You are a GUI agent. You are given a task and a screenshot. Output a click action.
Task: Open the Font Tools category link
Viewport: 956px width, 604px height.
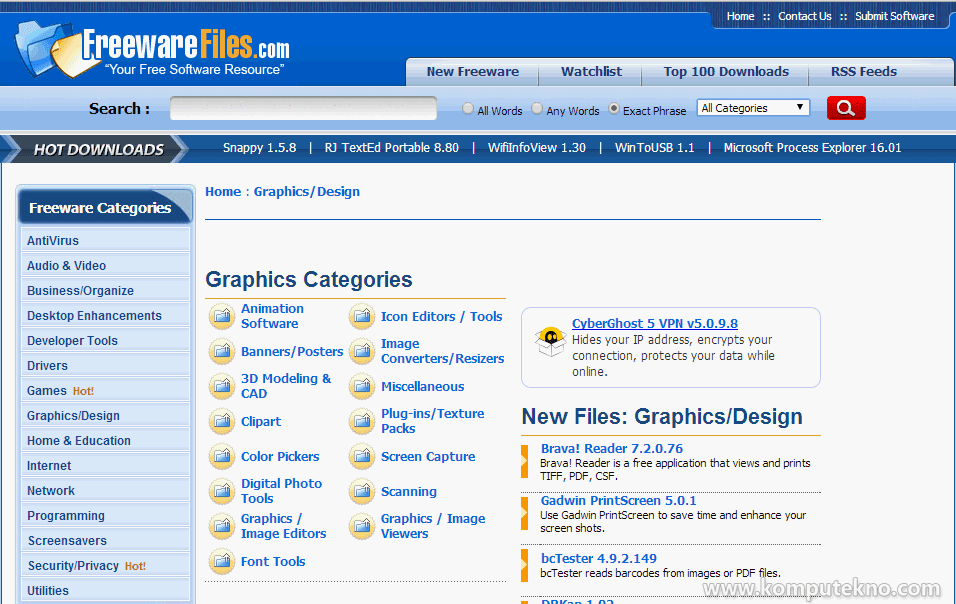point(273,561)
